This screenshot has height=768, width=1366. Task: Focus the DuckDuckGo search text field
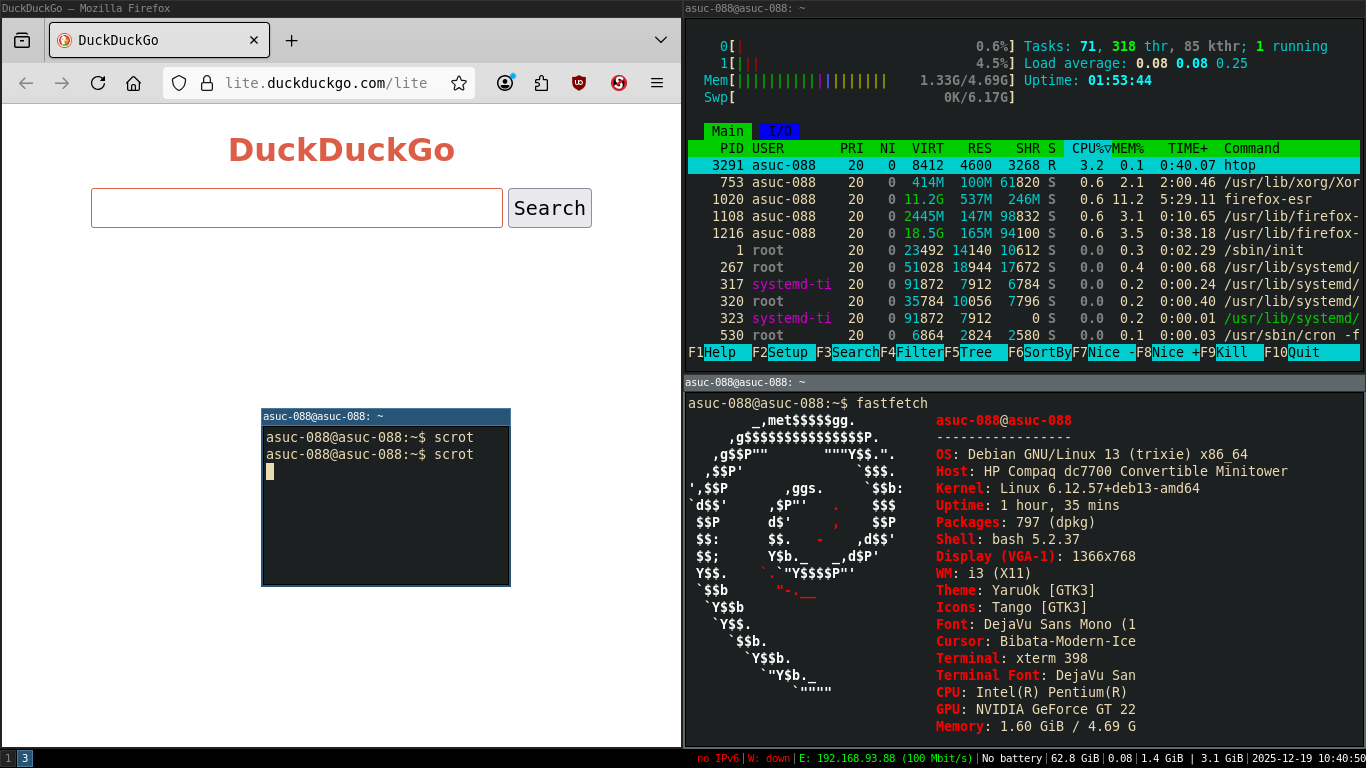pos(296,208)
